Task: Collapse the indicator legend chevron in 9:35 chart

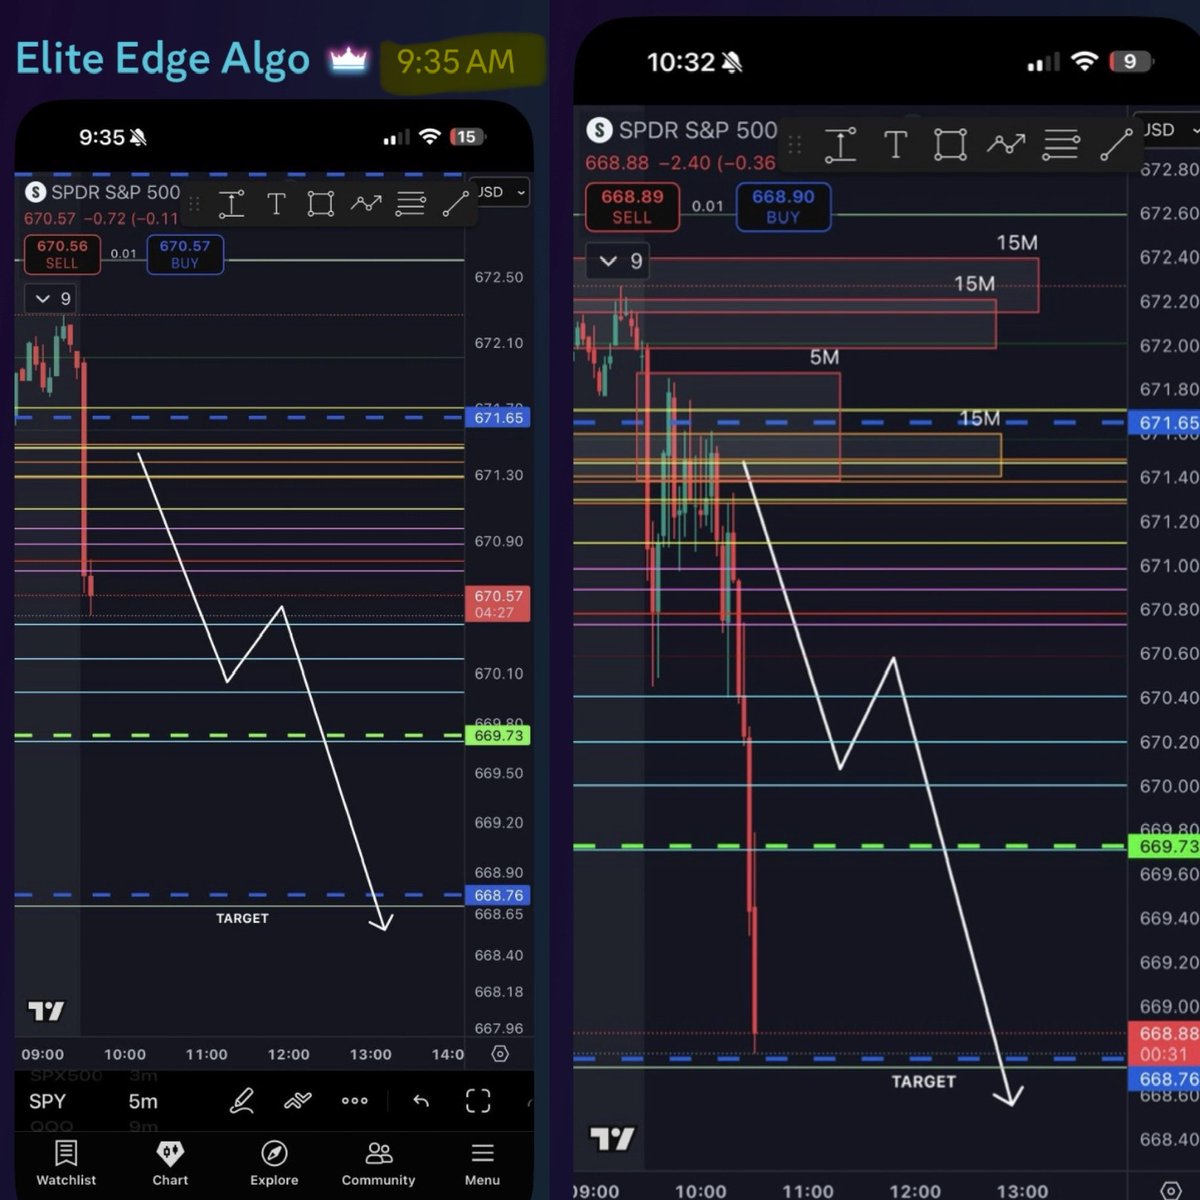Action: pos(43,298)
